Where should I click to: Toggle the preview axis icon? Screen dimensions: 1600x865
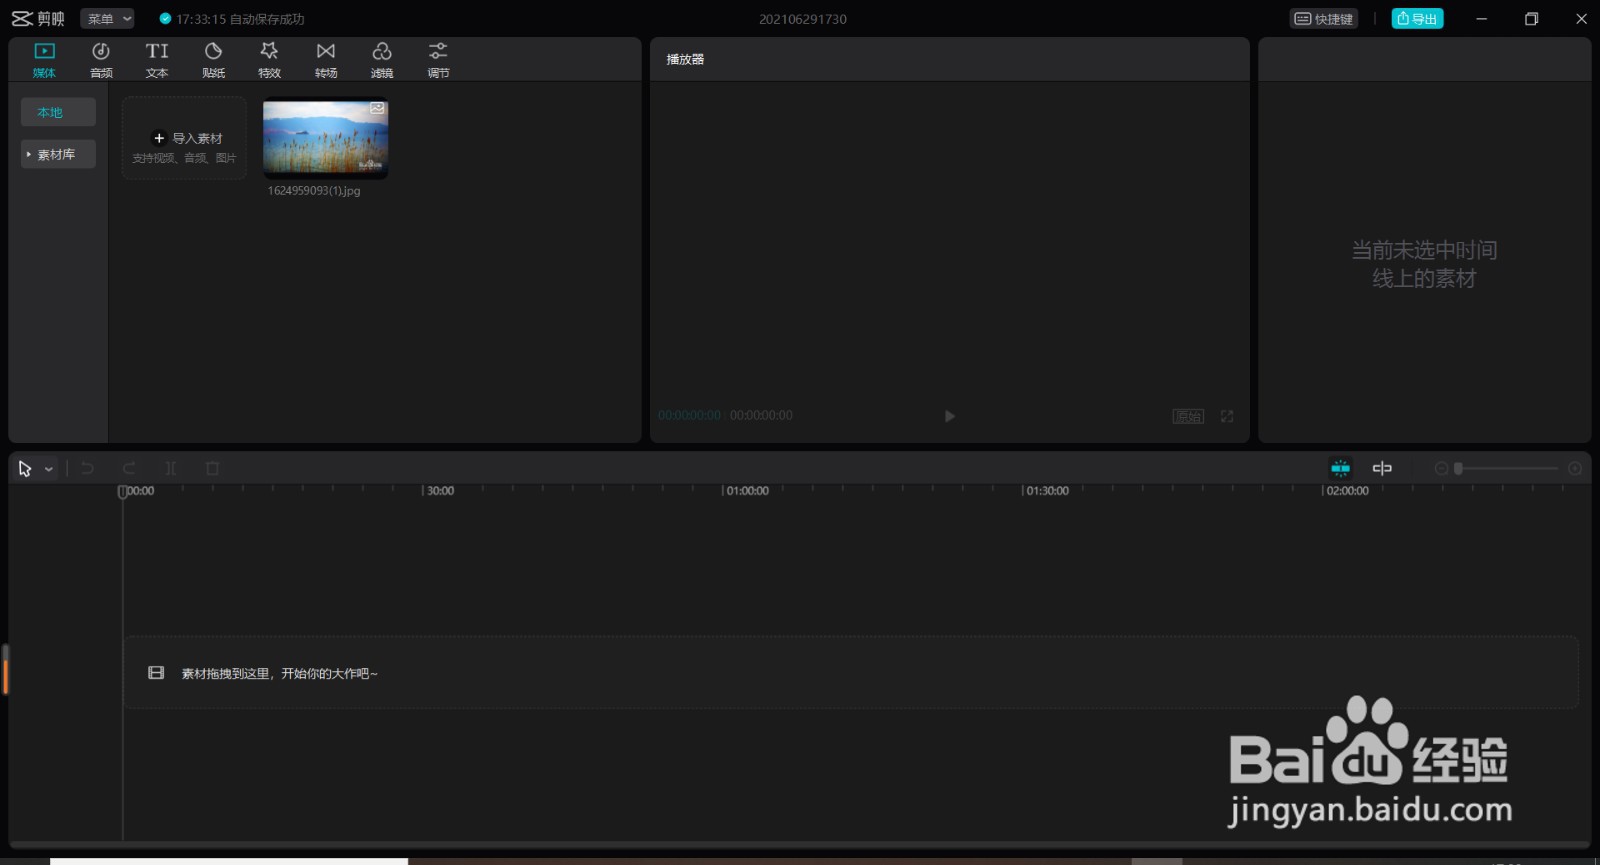click(x=1382, y=468)
